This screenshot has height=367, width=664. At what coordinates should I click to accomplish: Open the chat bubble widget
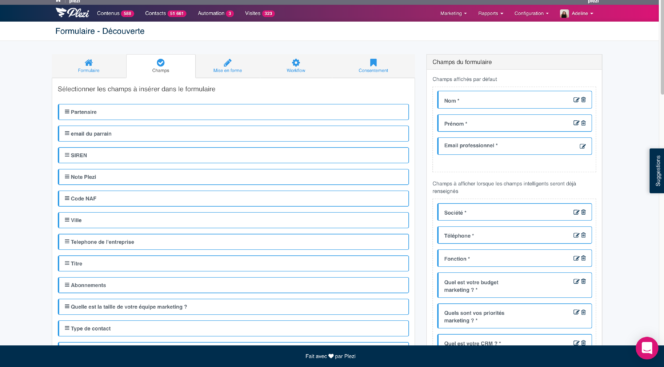click(647, 348)
